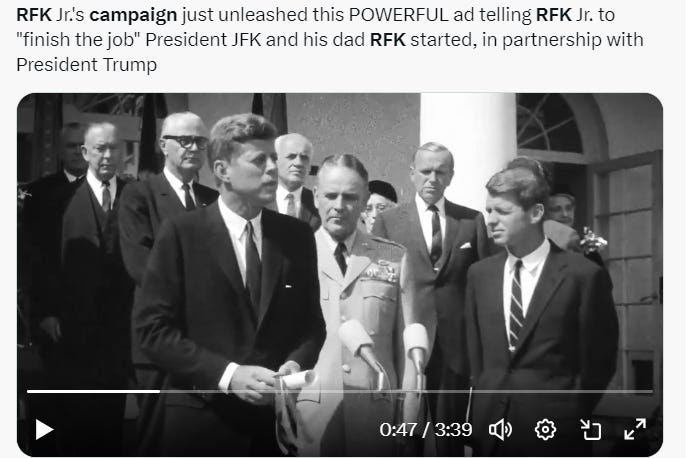688x458 pixels.
Task: Click the words "President Trump" ending the post
Action: [x=86, y=64]
